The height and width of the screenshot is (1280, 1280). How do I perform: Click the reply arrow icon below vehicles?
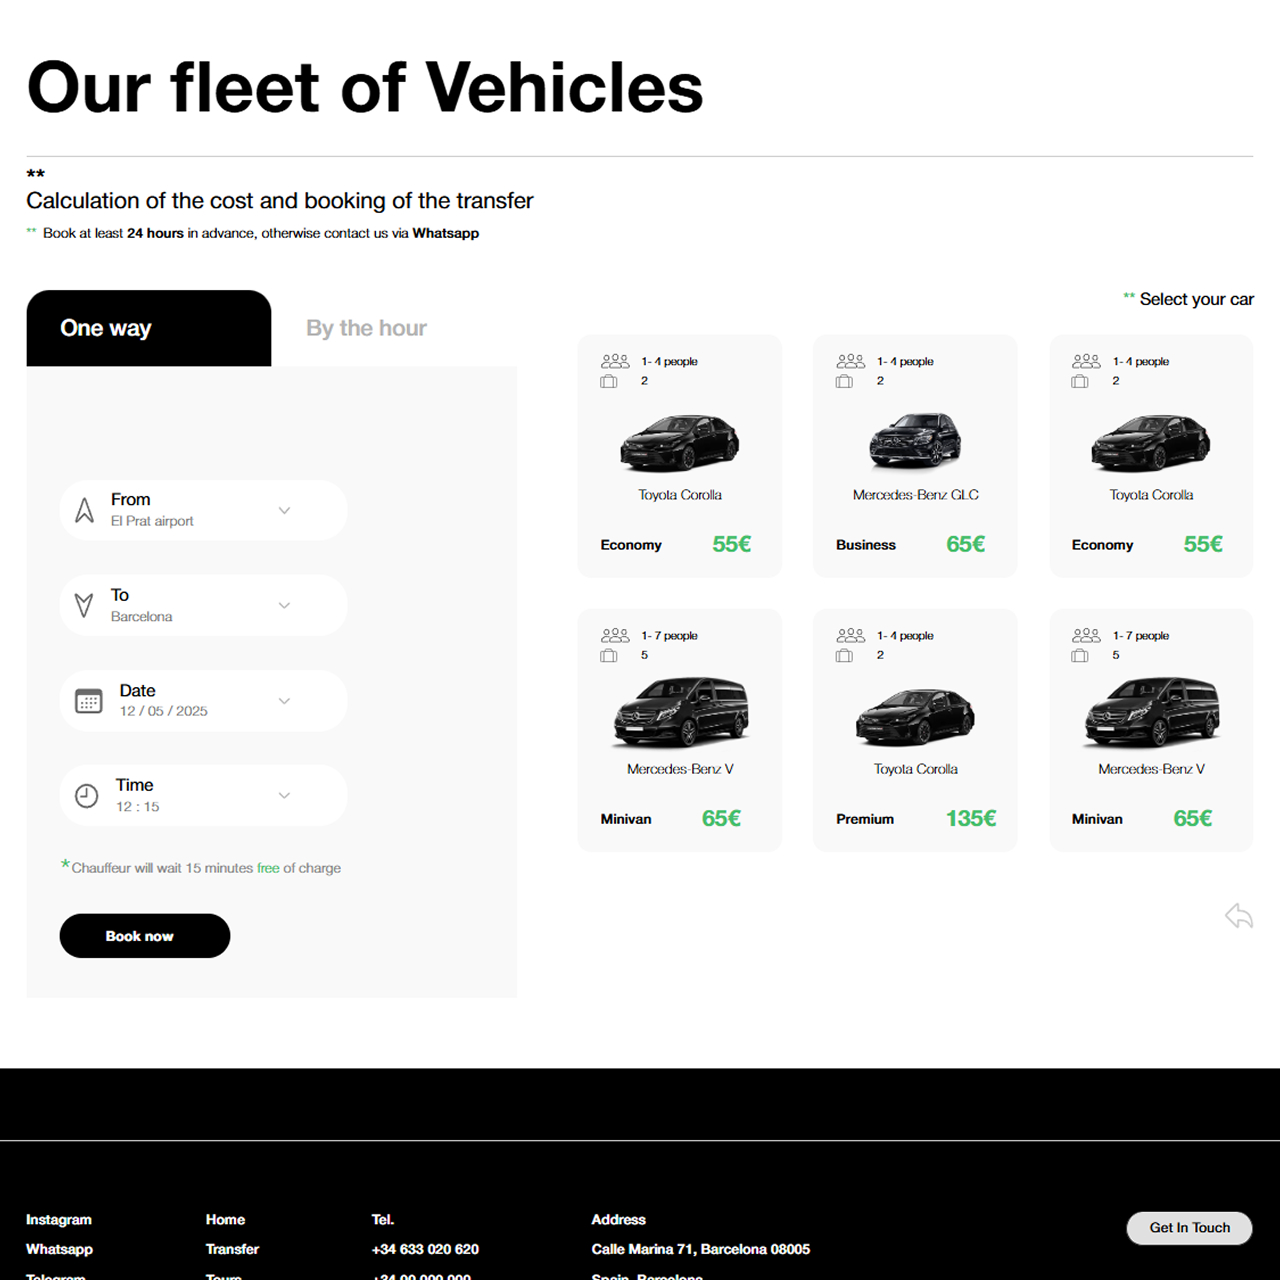point(1239,915)
